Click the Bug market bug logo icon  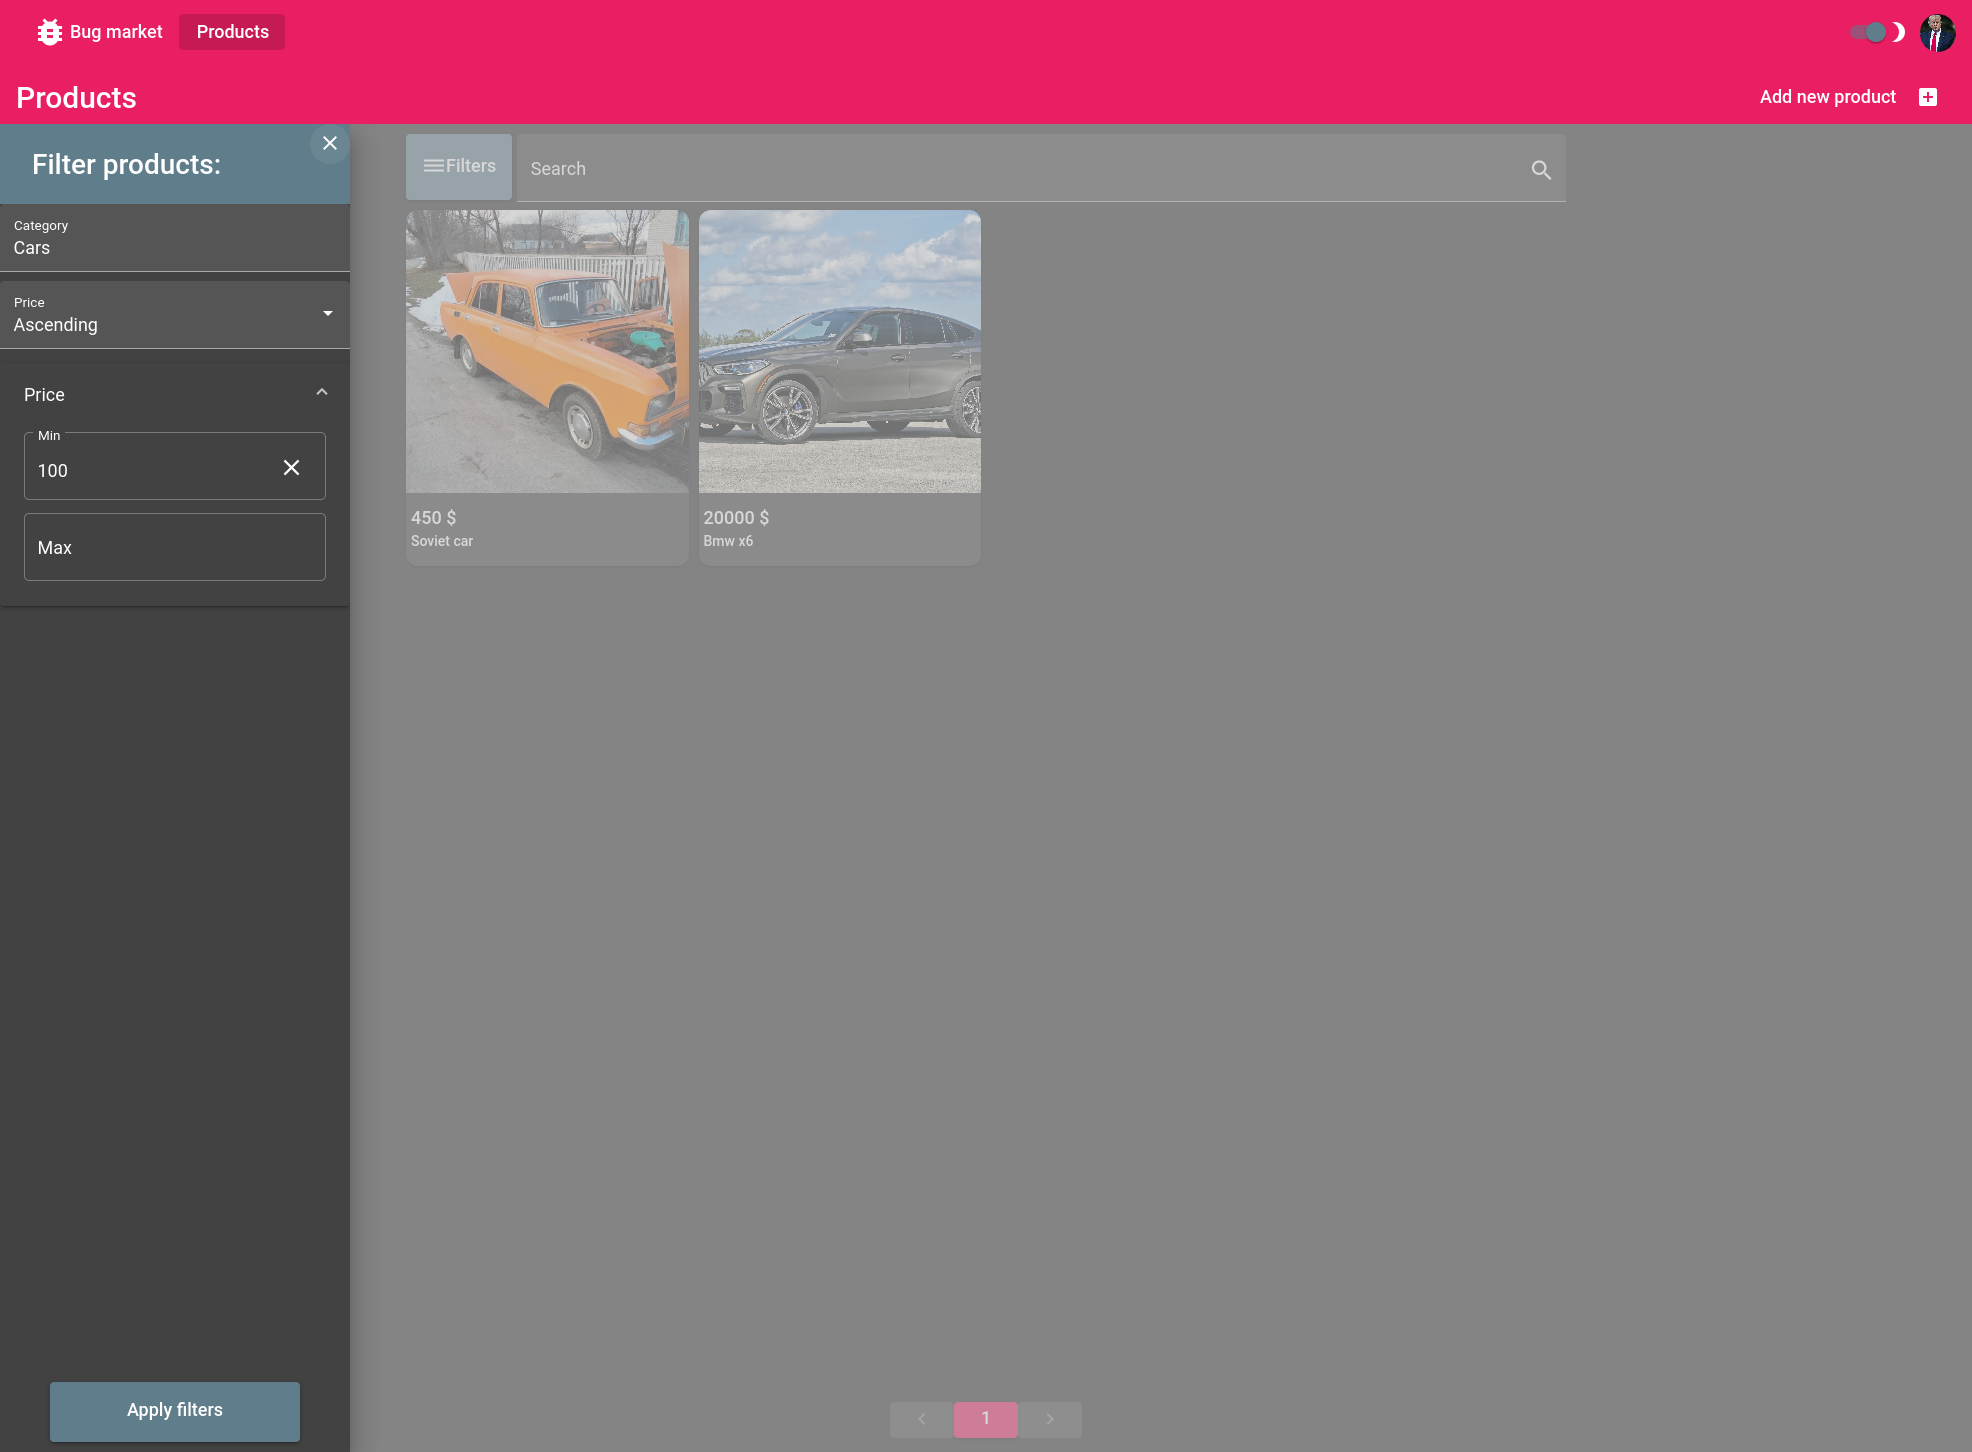[49, 32]
